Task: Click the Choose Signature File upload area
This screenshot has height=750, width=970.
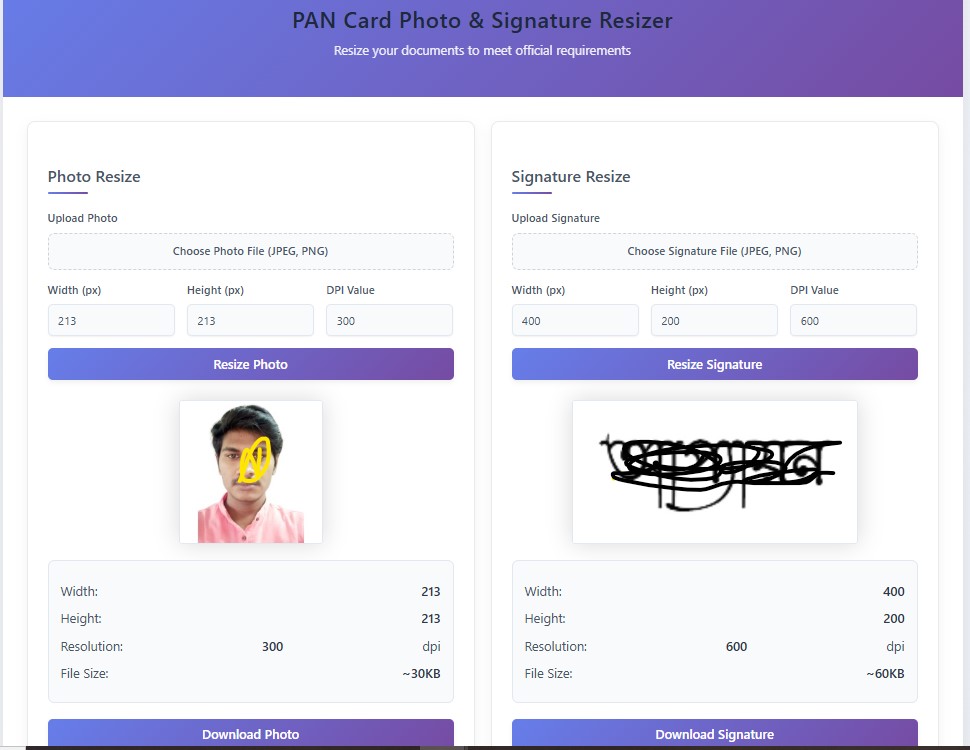Action: 714,252
